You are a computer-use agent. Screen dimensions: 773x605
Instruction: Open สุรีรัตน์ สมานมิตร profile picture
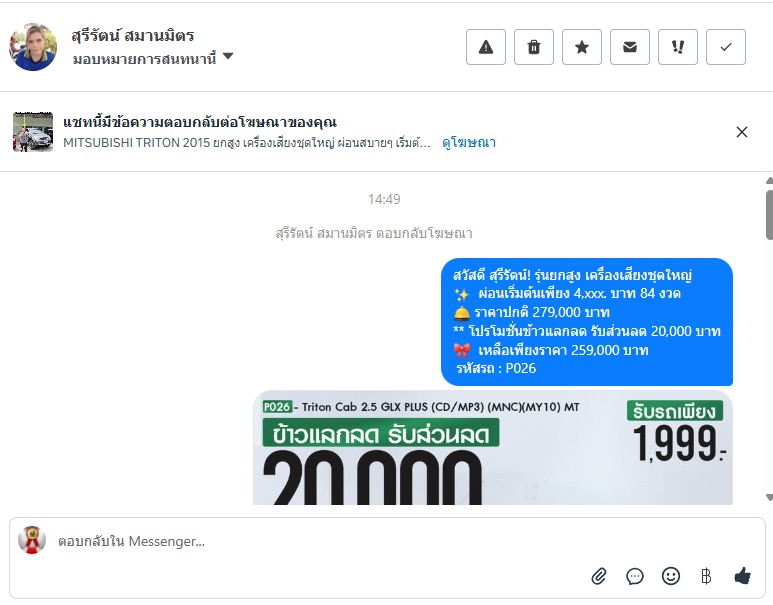click(x=33, y=47)
